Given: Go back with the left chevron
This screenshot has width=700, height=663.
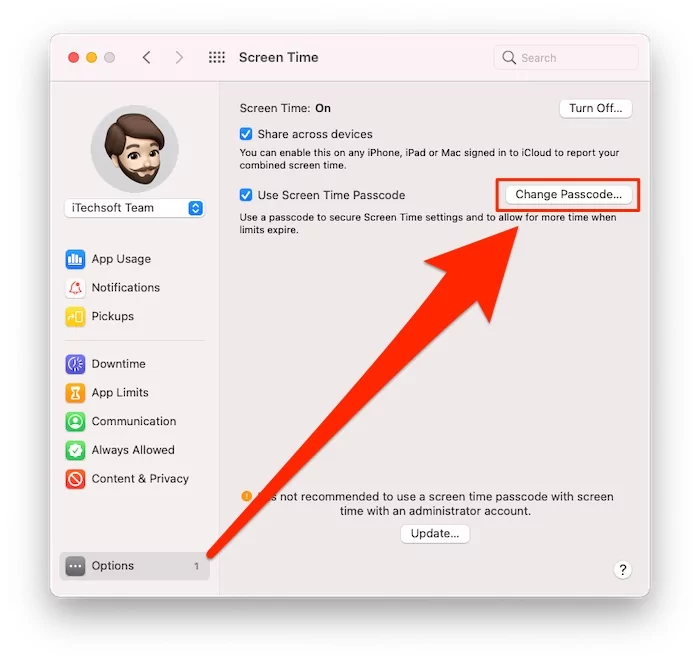Looking at the screenshot, I should pyautogui.click(x=146, y=58).
